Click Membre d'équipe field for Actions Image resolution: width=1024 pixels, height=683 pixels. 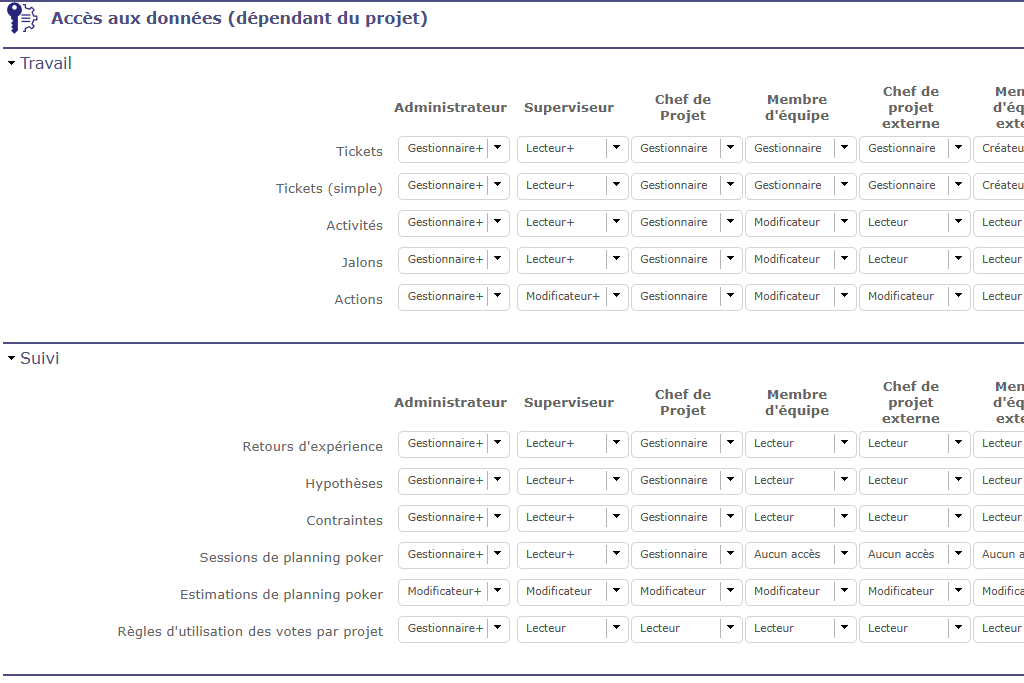[x=790, y=296]
